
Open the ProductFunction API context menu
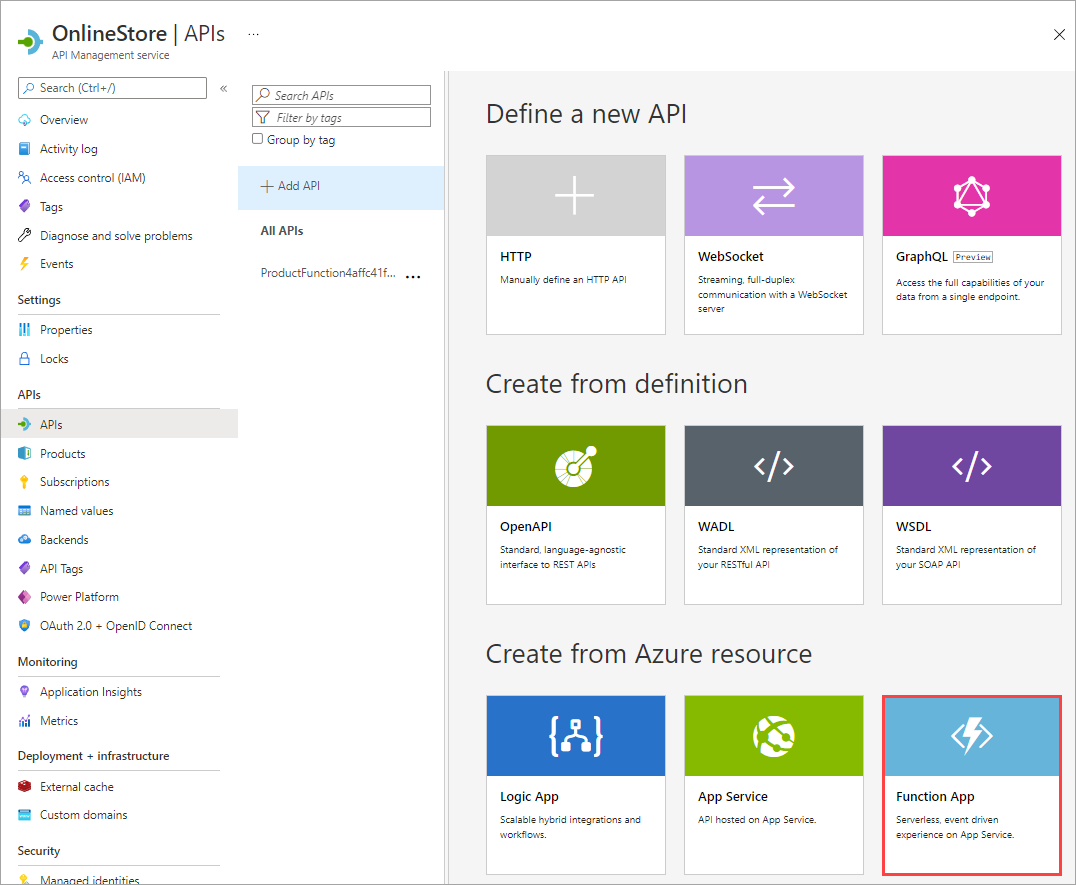coord(413,276)
